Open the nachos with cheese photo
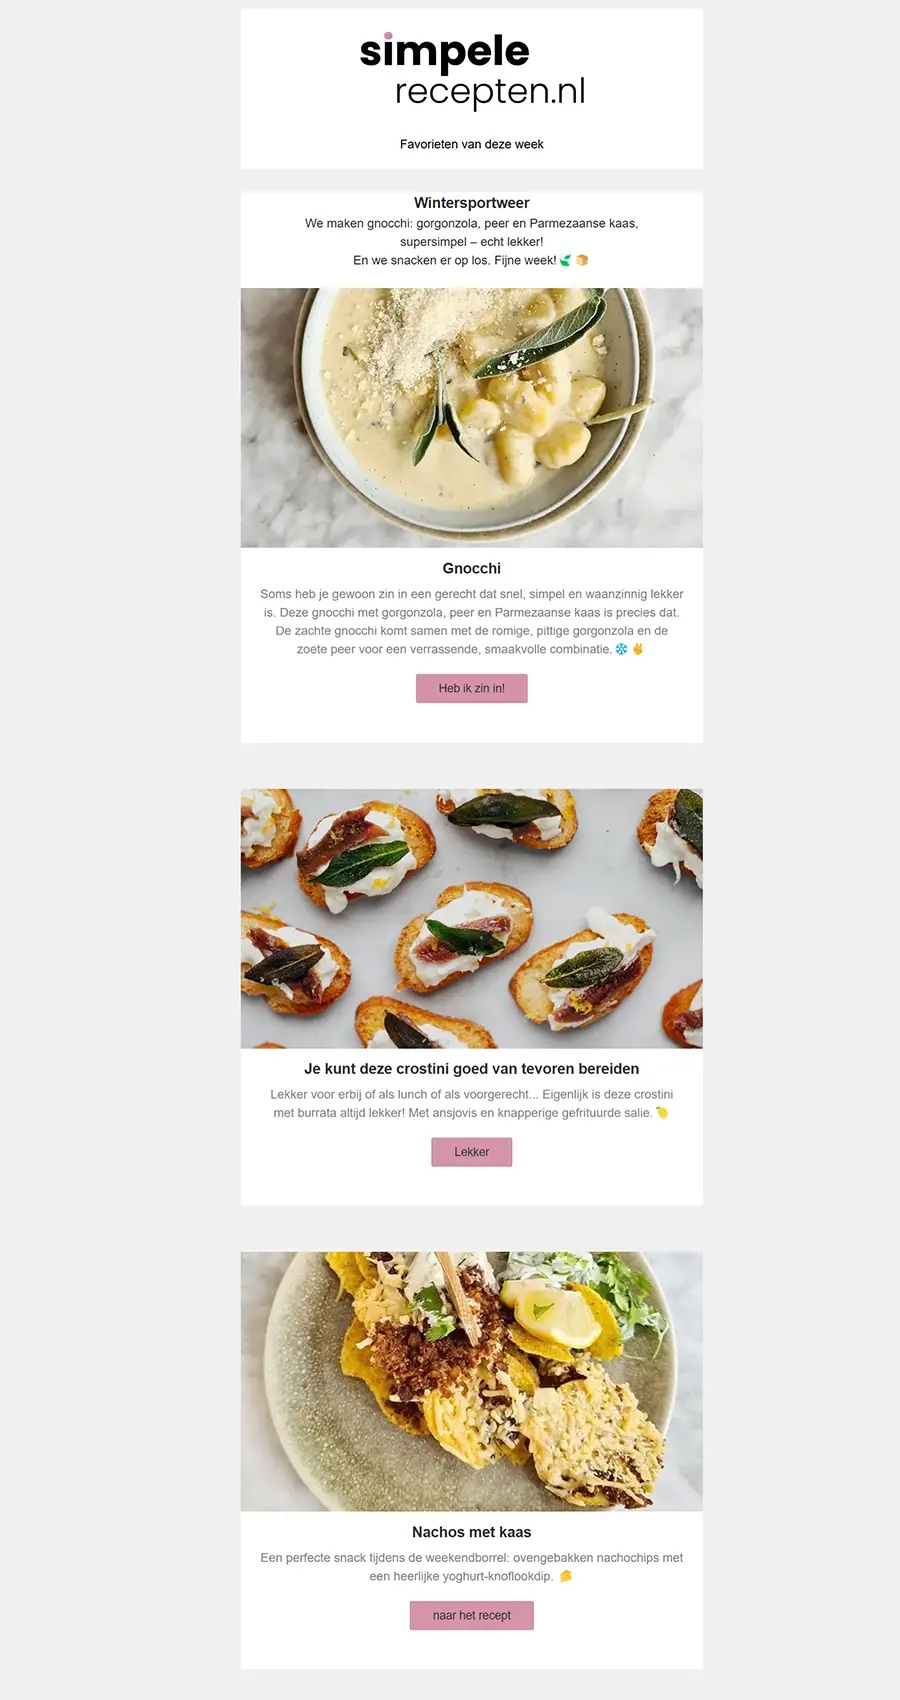Viewport: 900px width, 1700px height. 472,1382
